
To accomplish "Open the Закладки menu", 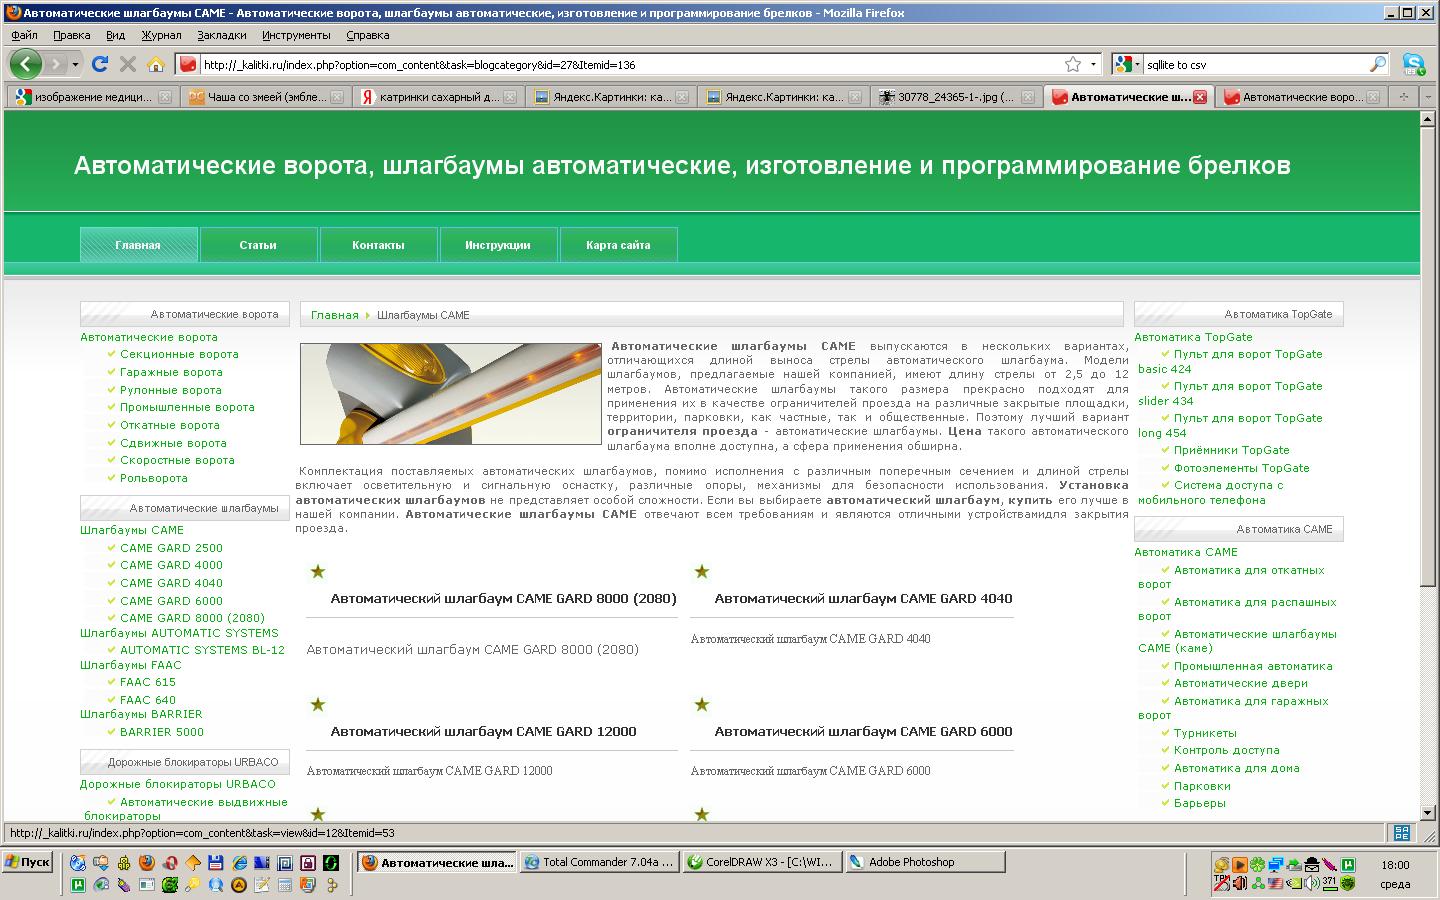I will click(221, 35).
